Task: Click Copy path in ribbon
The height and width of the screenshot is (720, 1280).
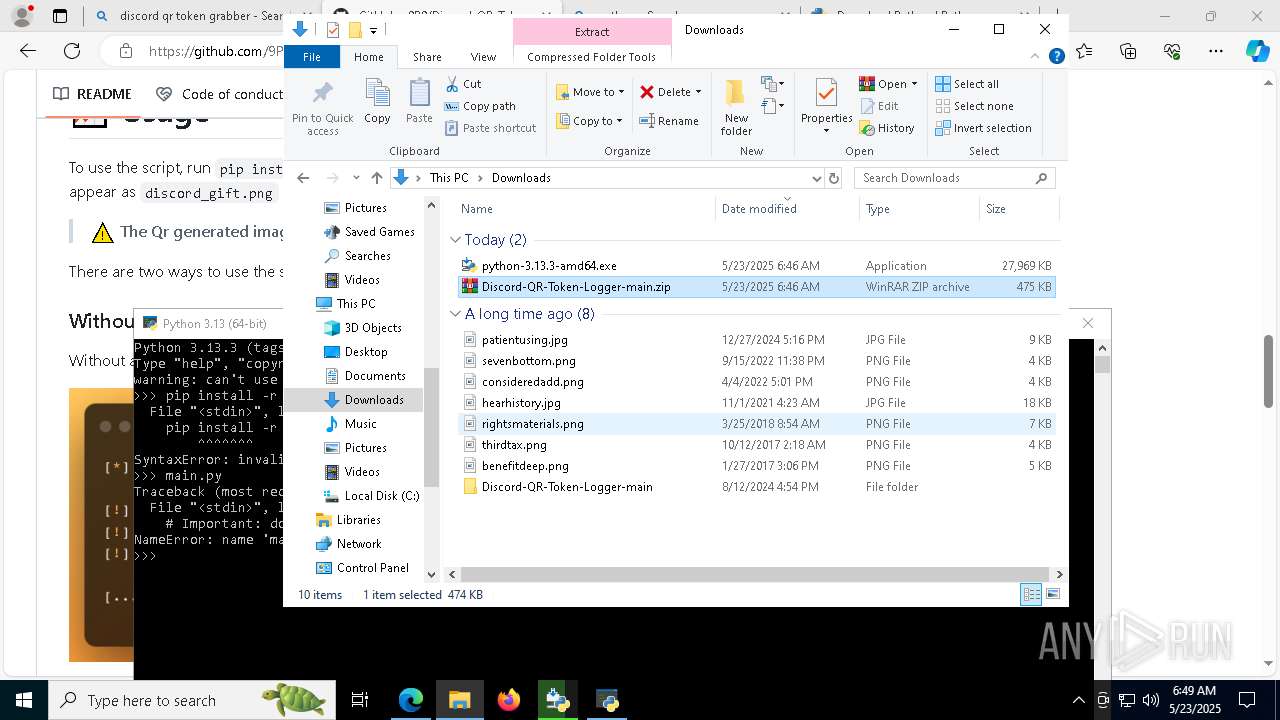Action: click(x=480, y=106)
